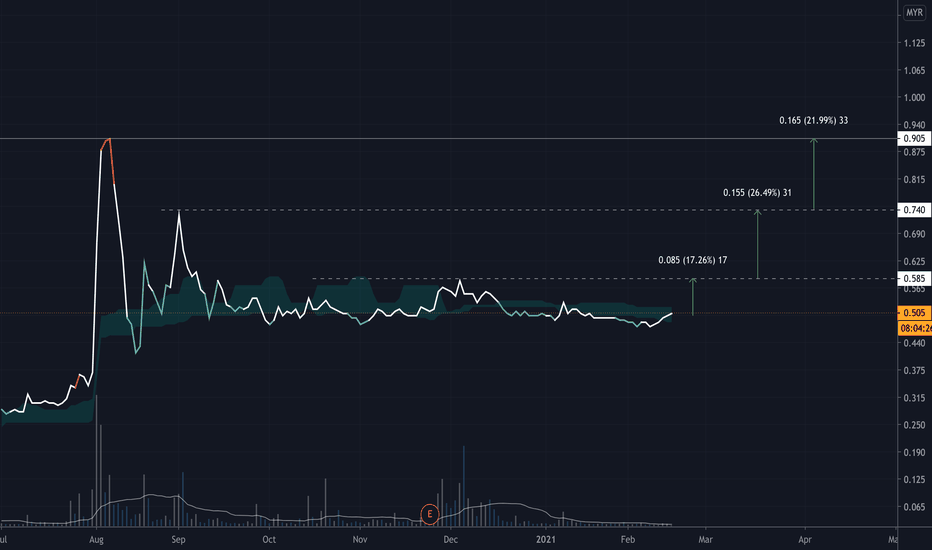Click the 0.375 value on the price axis

click(x=914, y=370)
